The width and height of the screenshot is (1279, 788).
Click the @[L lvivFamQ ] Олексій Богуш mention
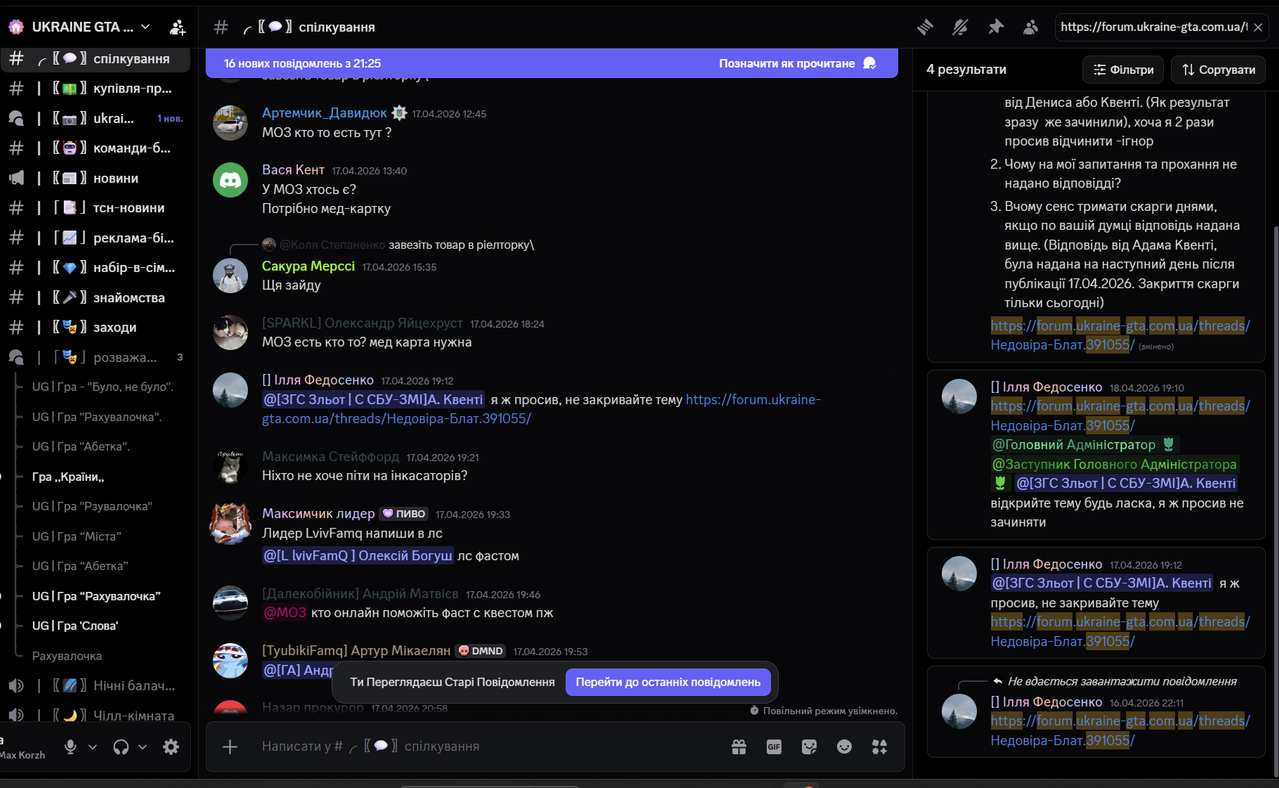pyautogui.click(x=358, y=555)
